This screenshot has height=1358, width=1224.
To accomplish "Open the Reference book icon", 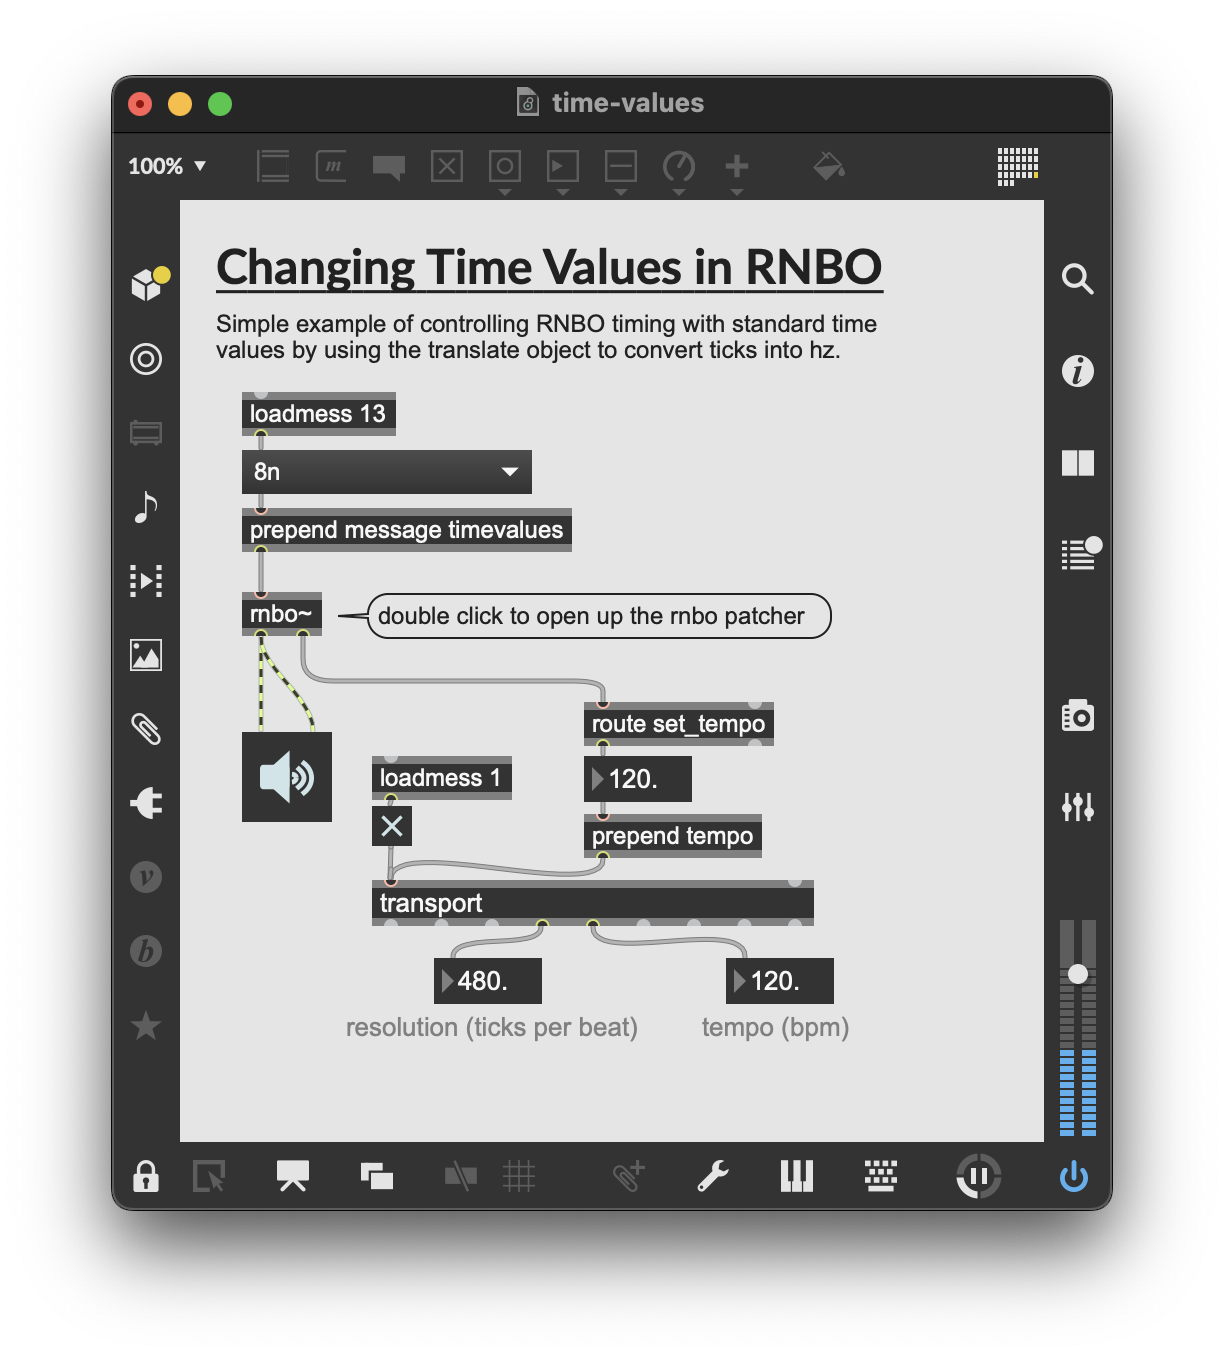I will coord(1077,463).
